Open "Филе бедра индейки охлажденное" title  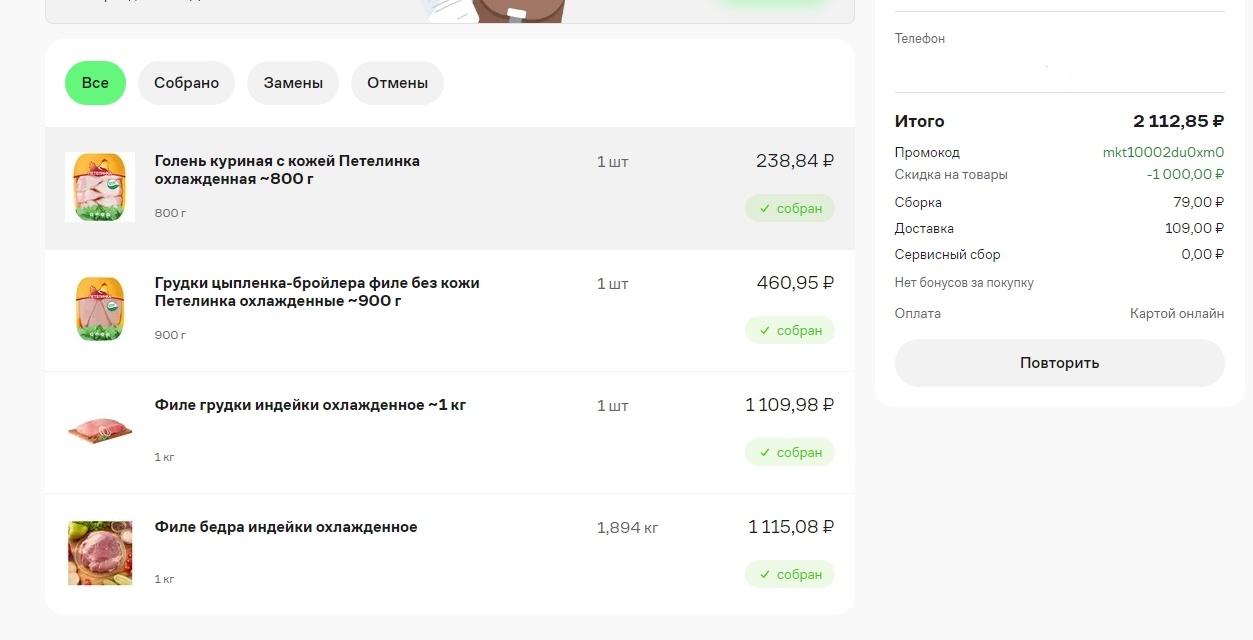[x=286, y=527]
